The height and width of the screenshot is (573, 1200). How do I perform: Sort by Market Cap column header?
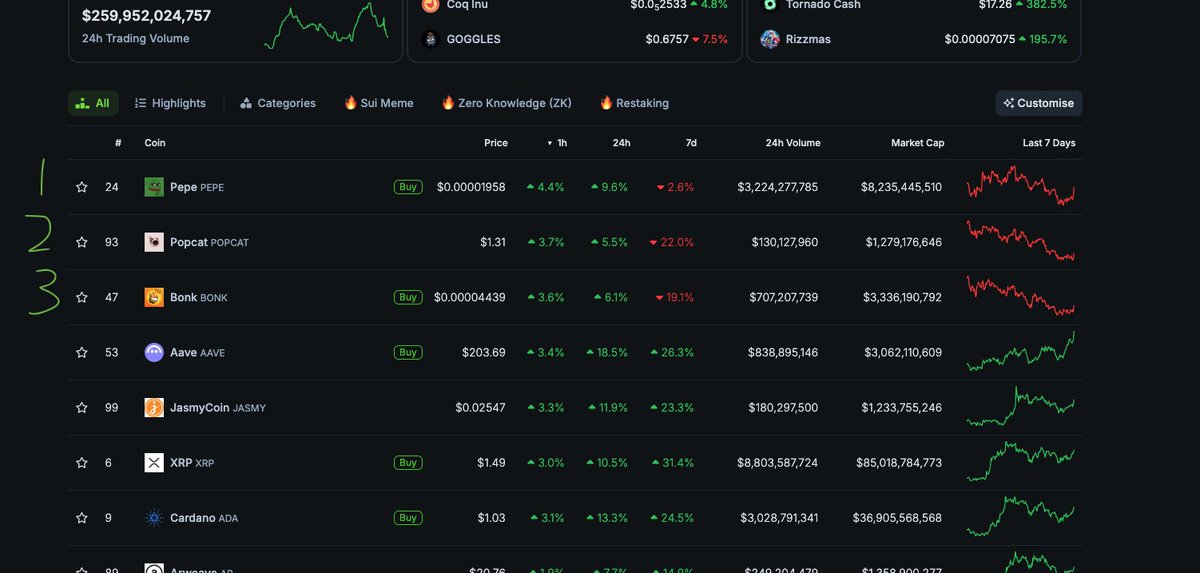pos(918,143)
